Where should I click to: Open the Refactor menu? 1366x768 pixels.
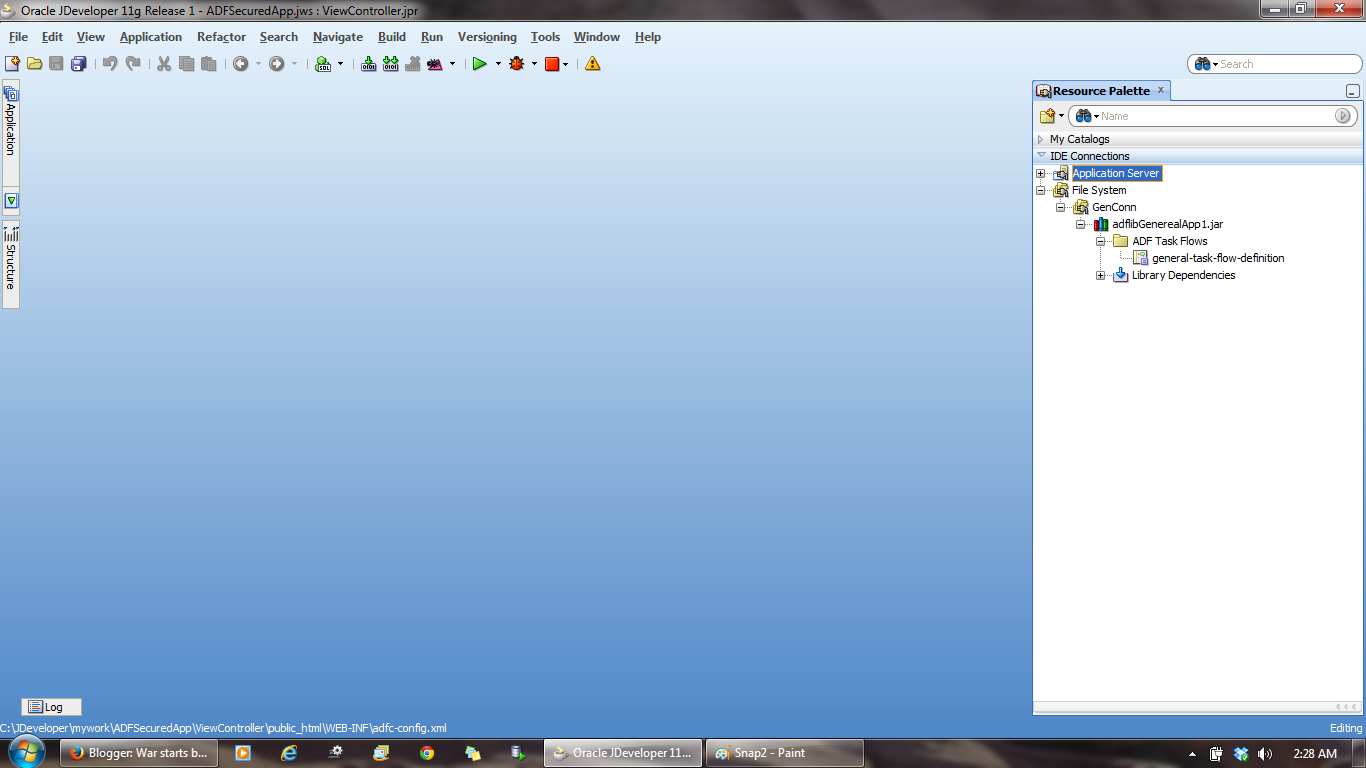pos(221,37)
